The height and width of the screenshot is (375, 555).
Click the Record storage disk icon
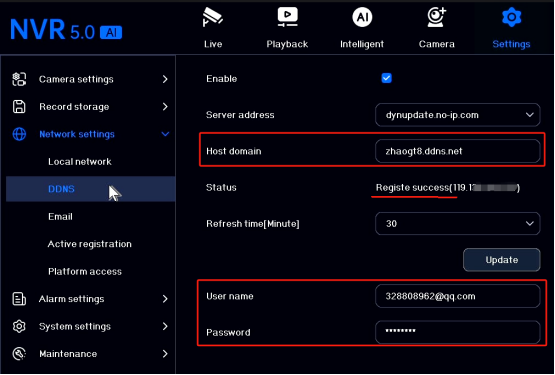(x=19, y=107)
